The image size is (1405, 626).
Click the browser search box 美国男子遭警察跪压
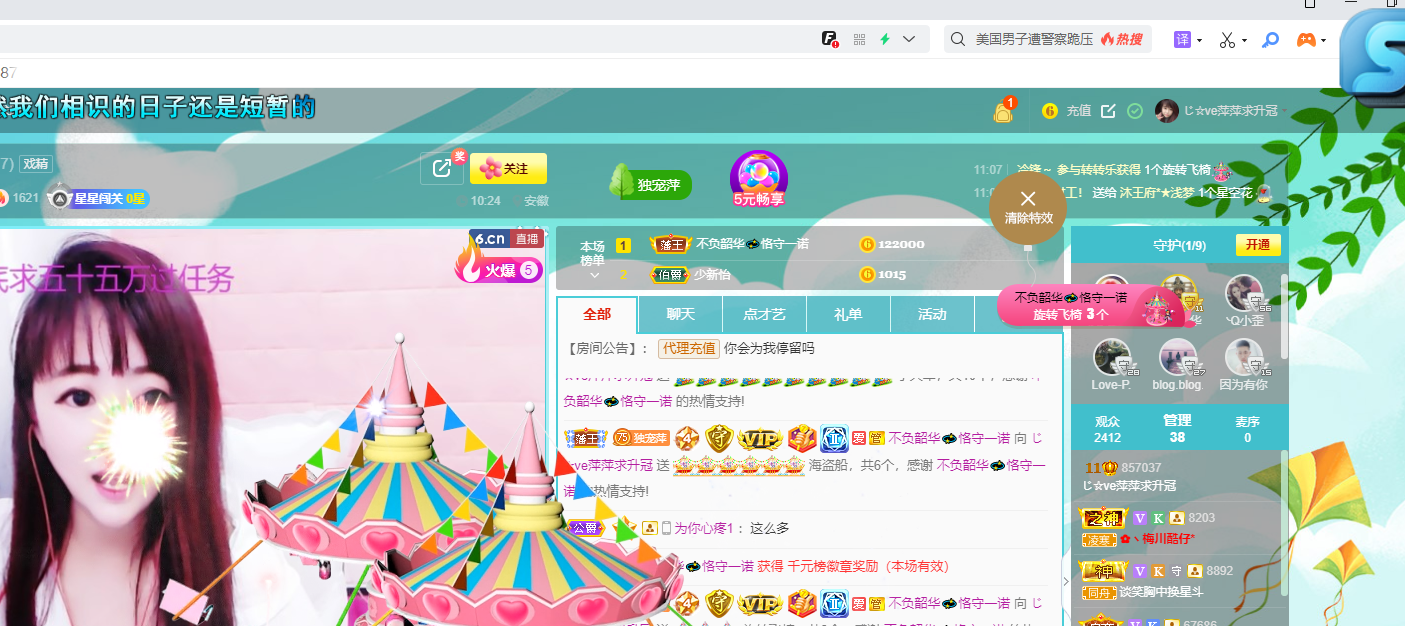1034,39
